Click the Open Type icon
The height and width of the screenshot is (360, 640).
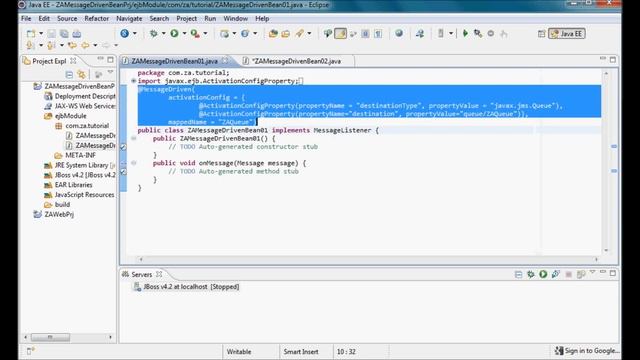pos(273,33)
